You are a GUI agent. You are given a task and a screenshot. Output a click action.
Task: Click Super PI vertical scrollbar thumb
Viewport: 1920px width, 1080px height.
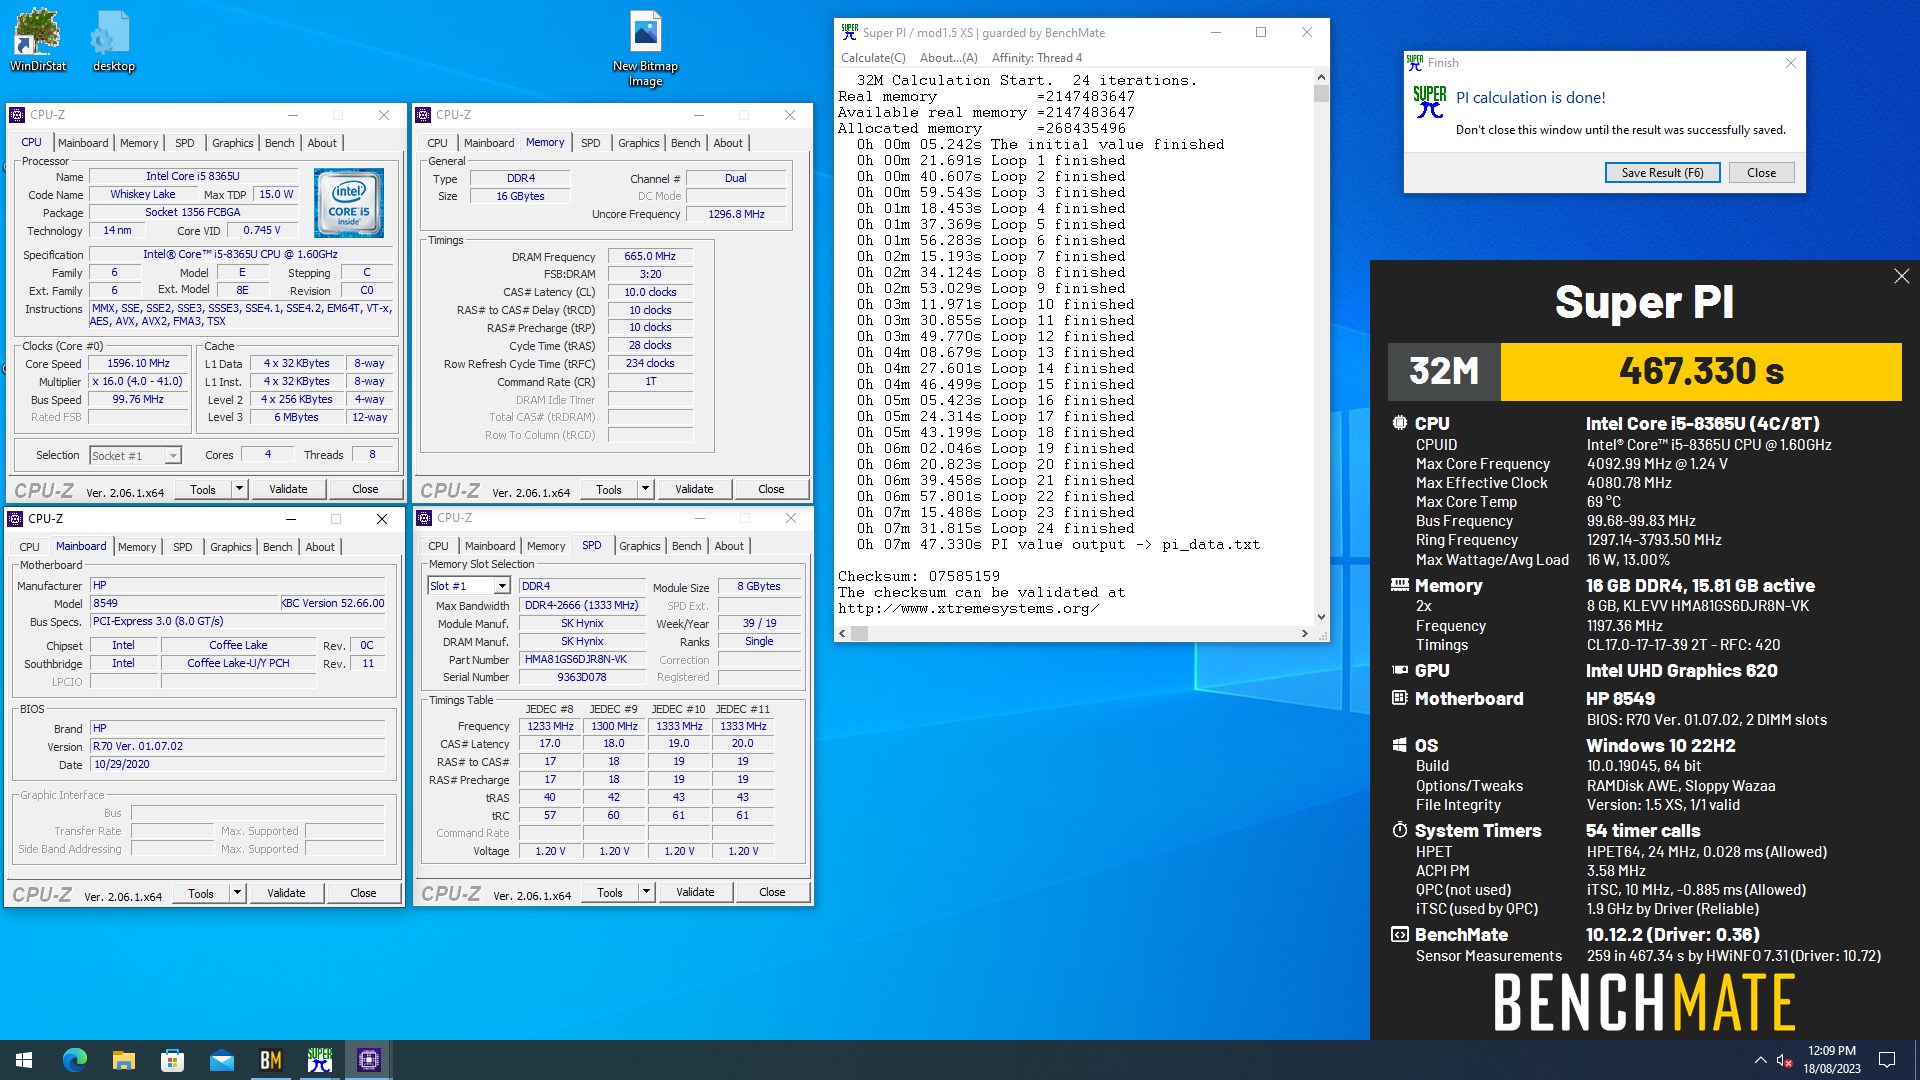1321,93
